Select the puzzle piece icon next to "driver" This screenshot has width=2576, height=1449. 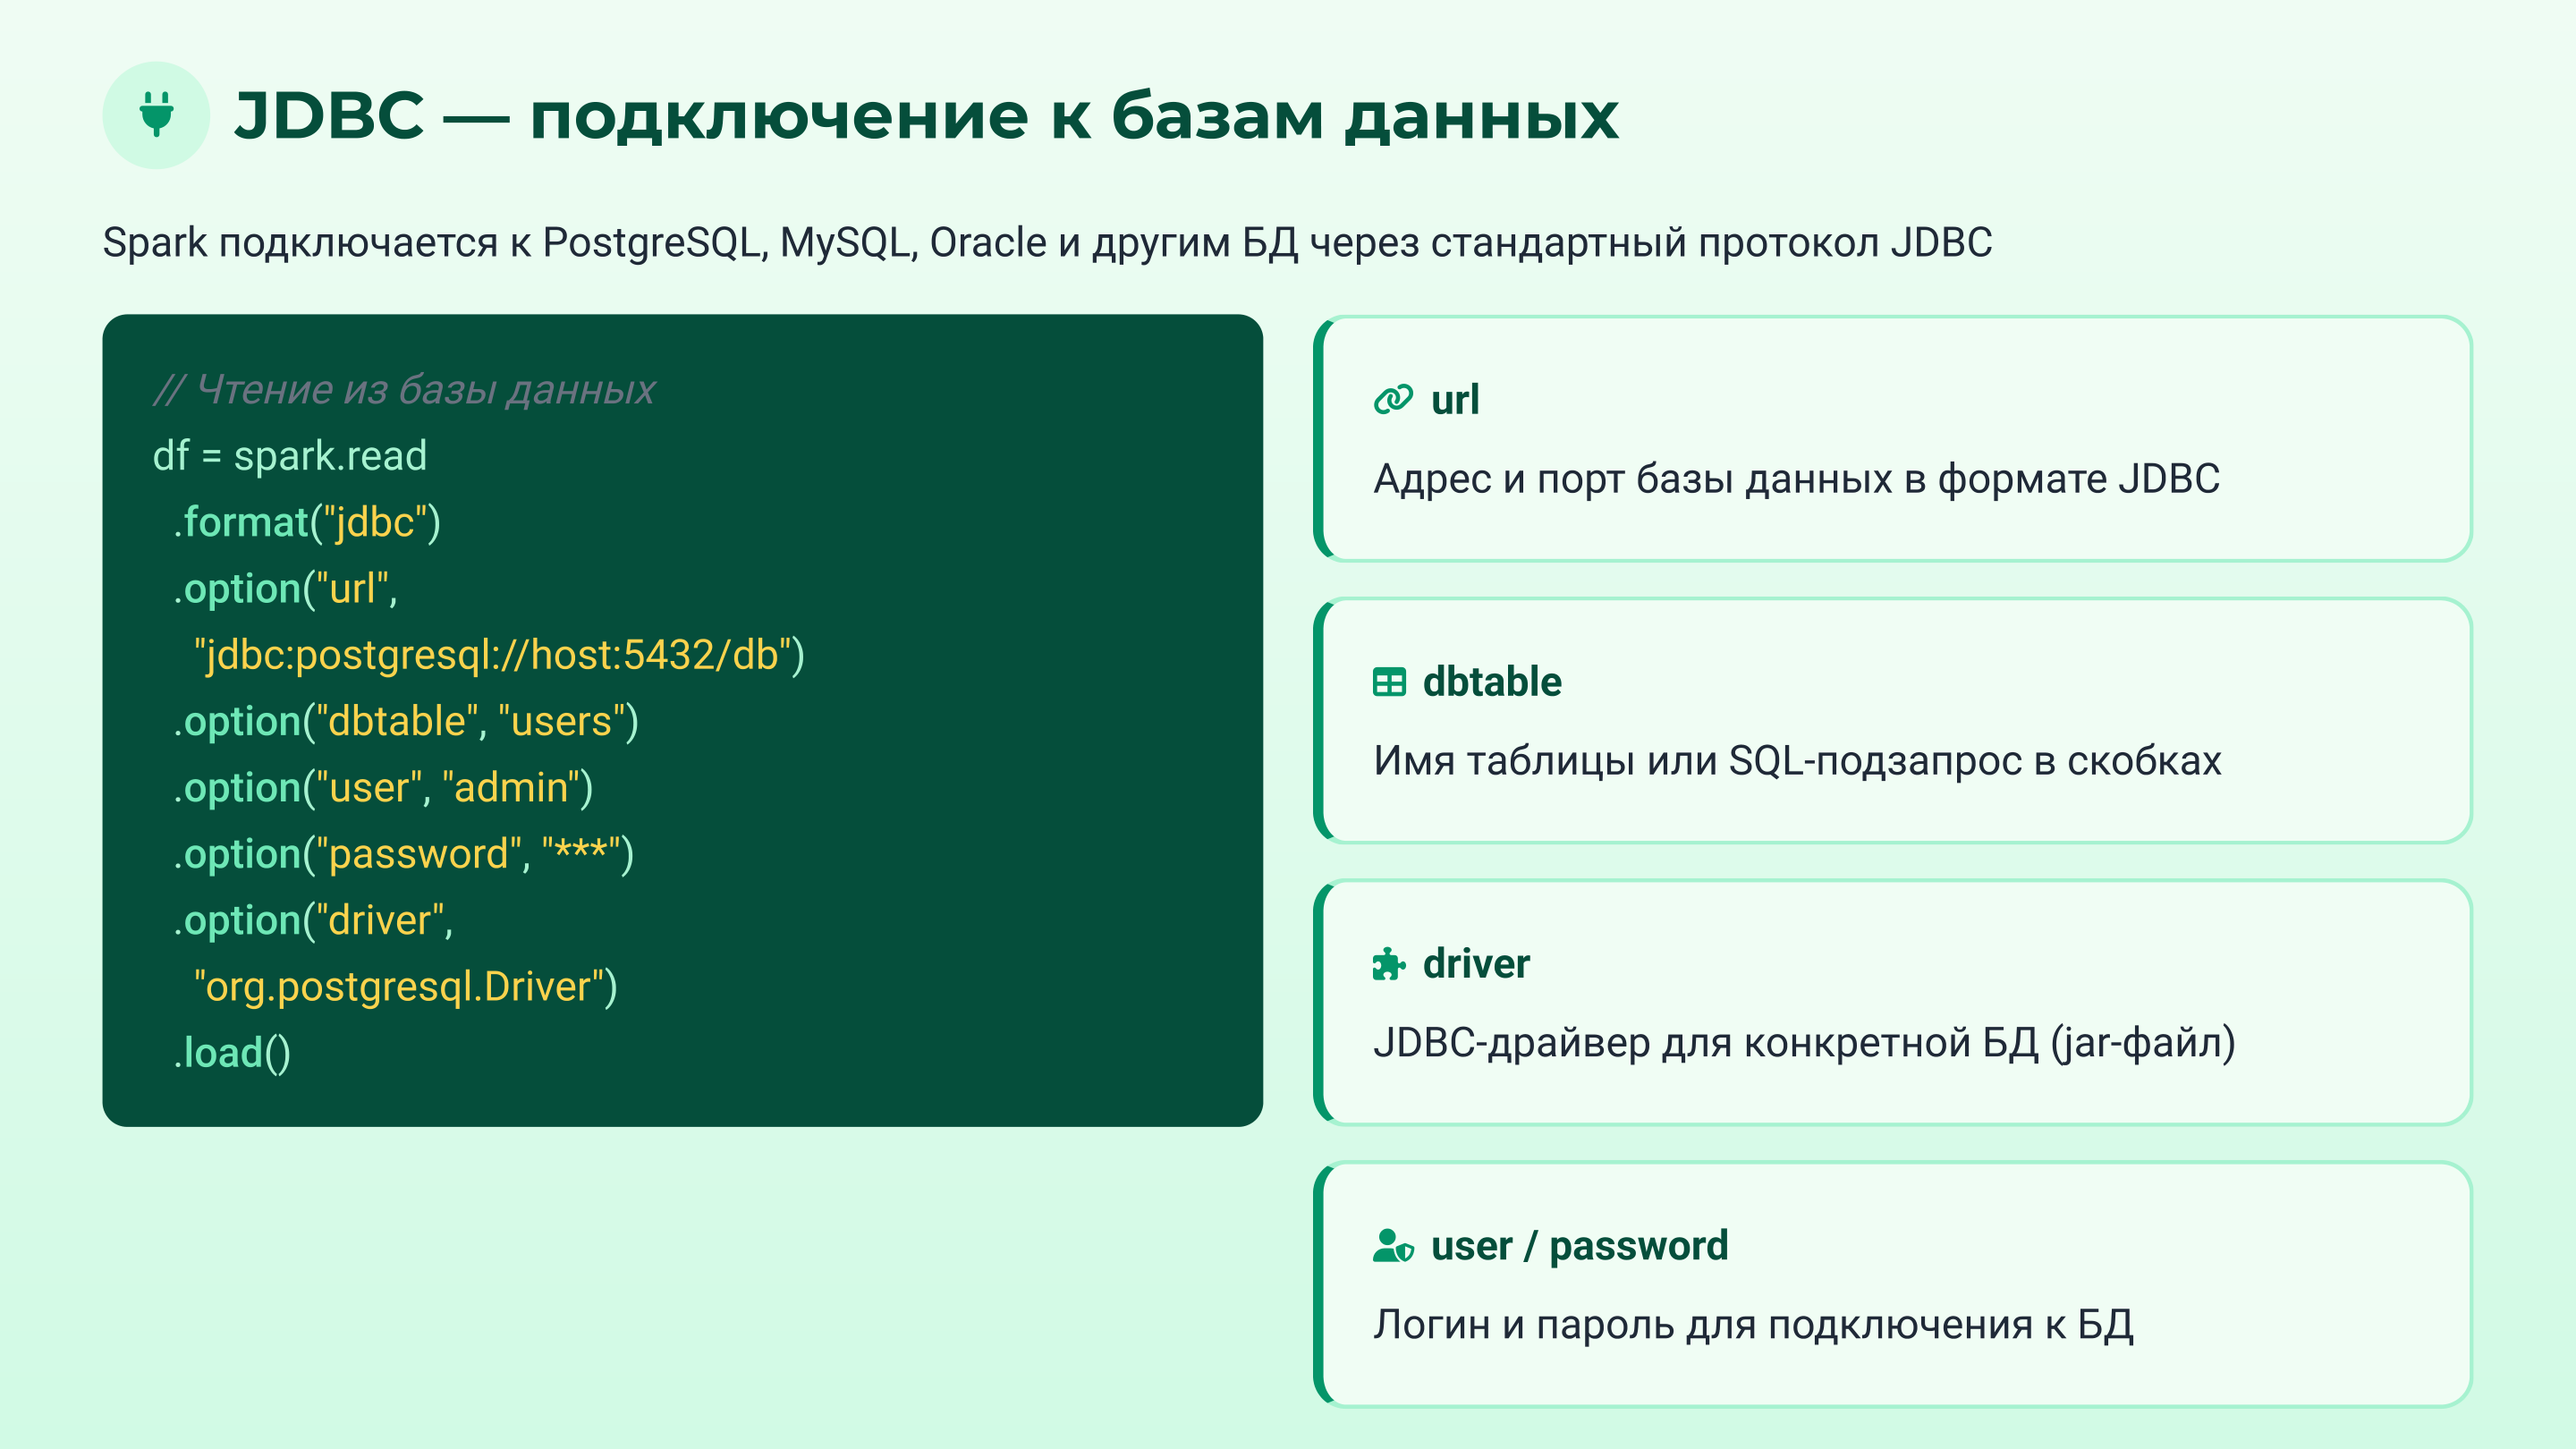pos(1390,963)
